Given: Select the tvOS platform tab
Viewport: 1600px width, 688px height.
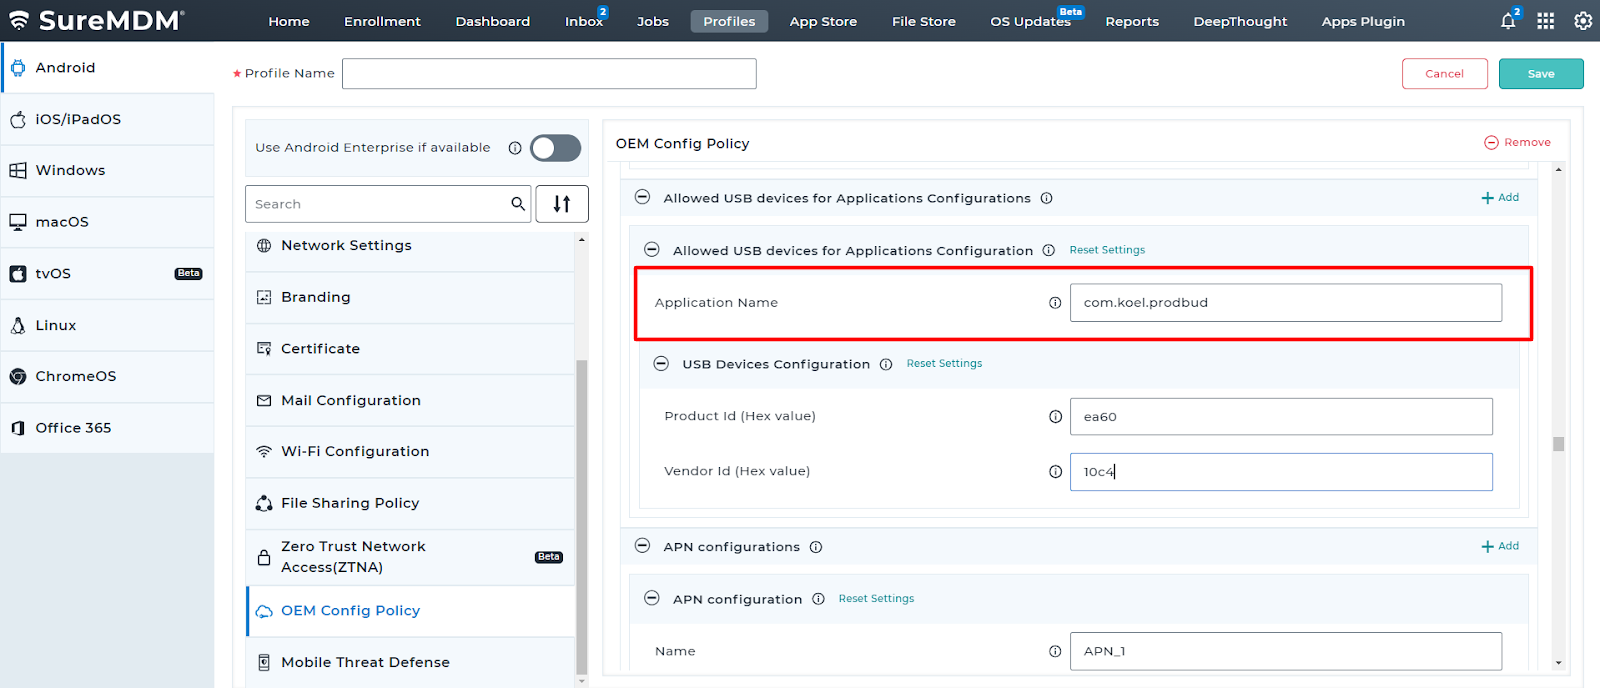Looking at the screenshot, I should coord(107,273).
